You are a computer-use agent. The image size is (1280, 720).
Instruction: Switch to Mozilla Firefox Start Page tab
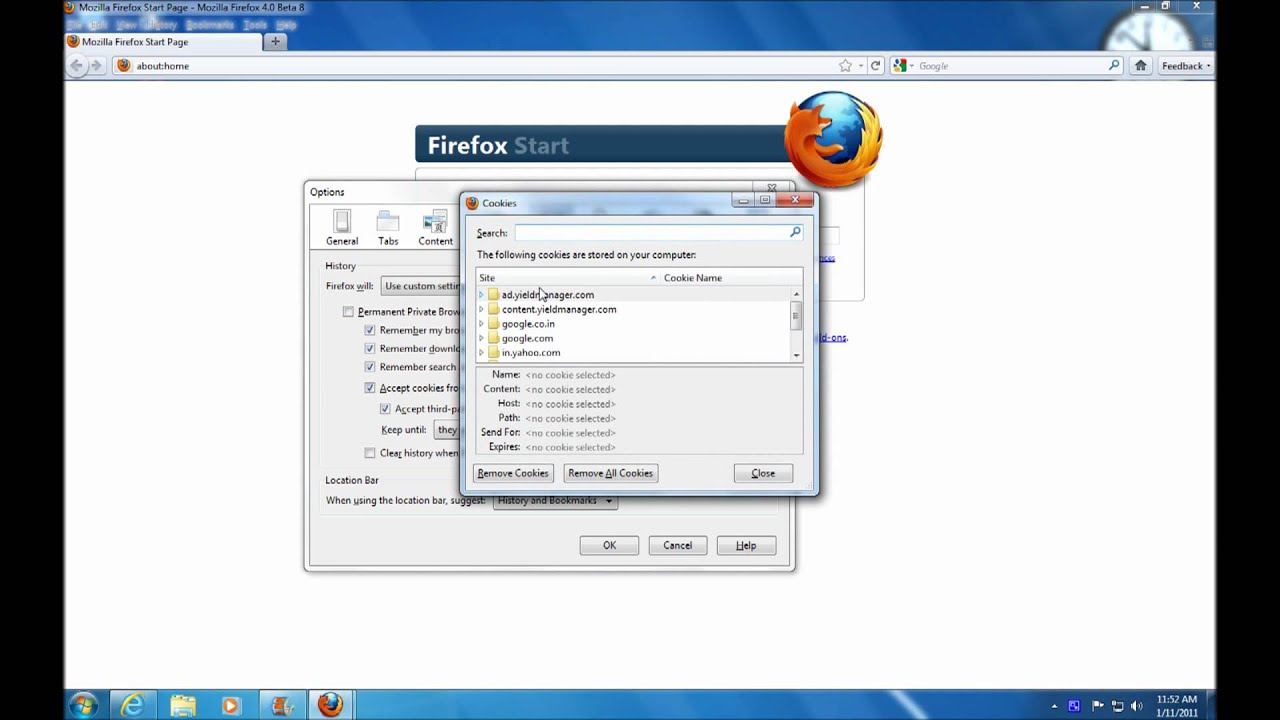(162, 42)
